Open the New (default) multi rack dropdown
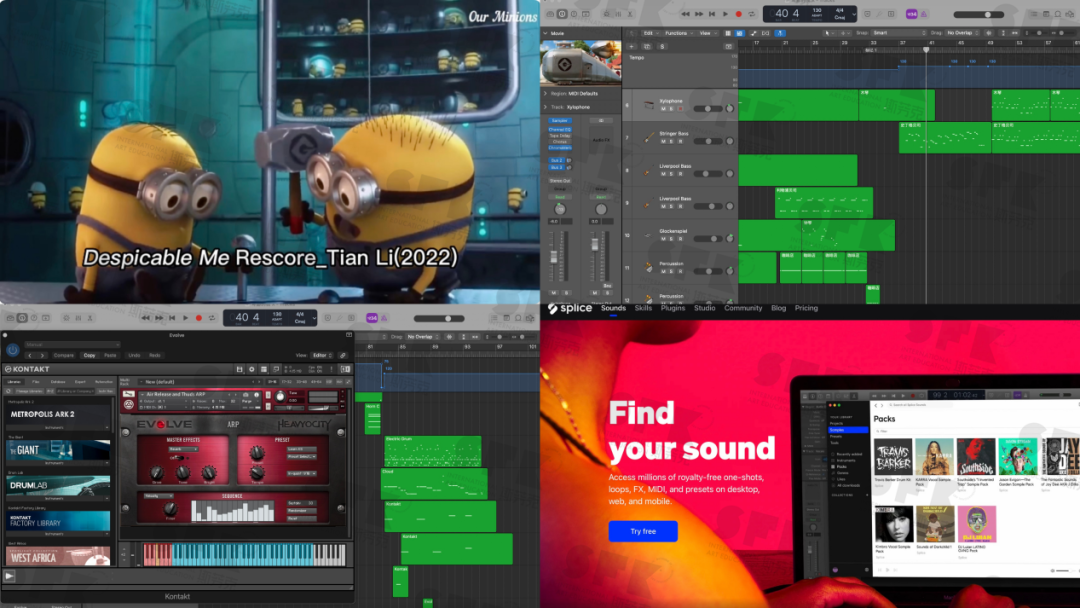Image resolution: width=1080 pixels, height=608 pixels. point(200,381)
